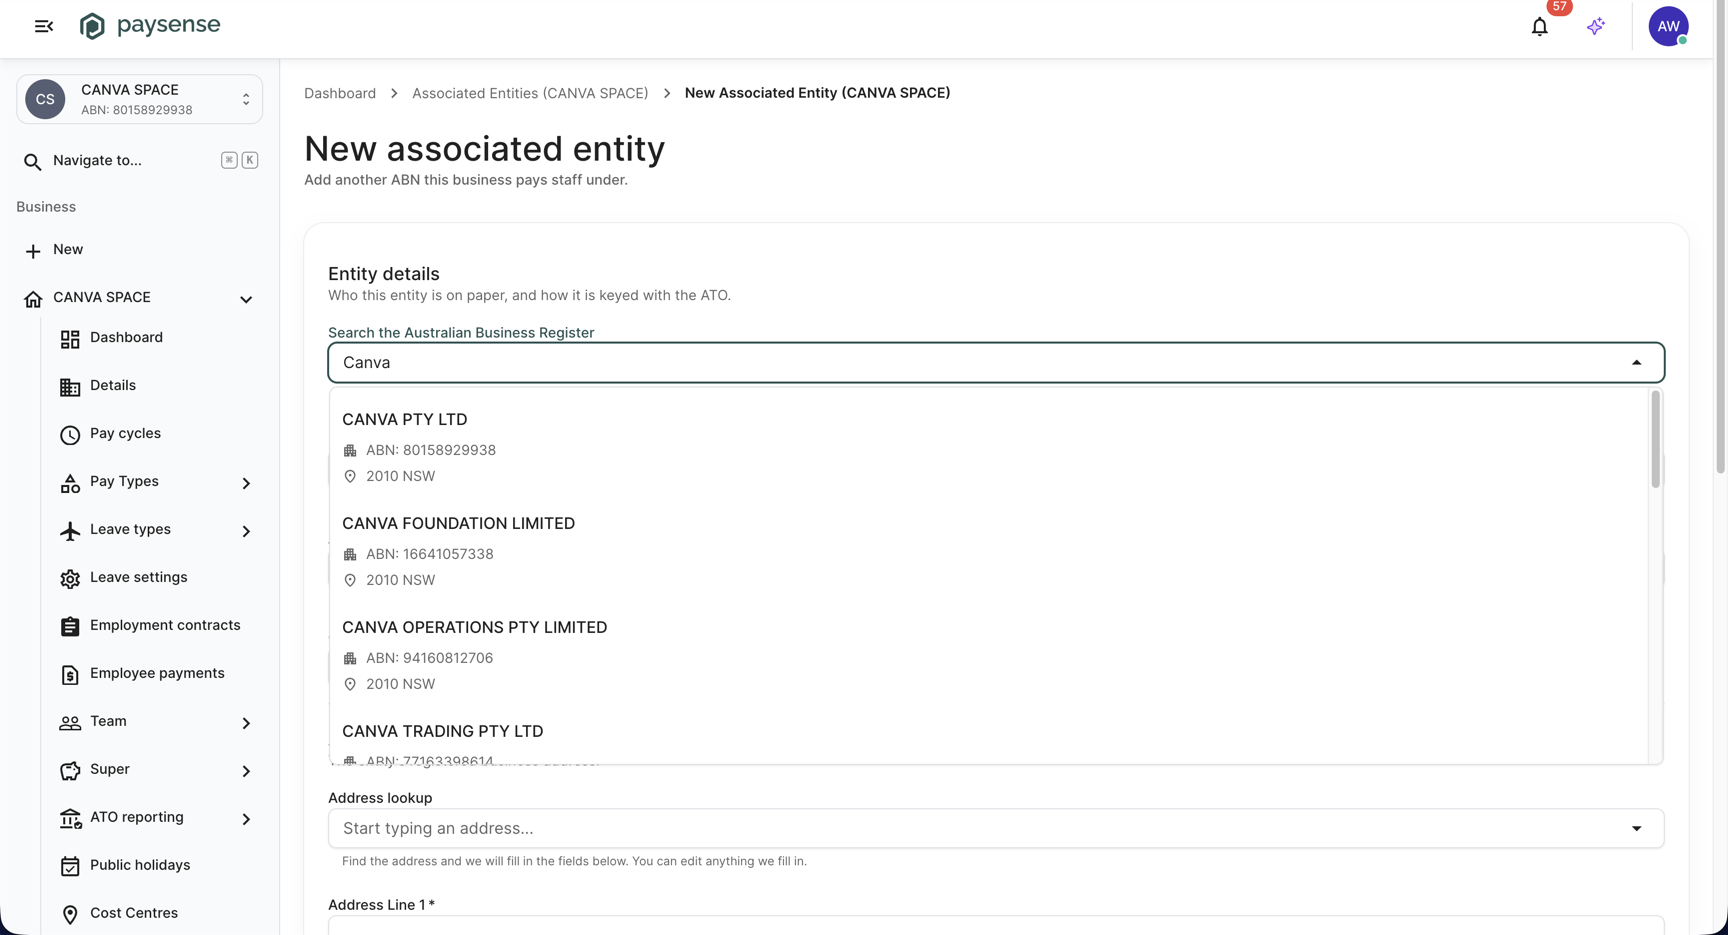Open the Address lookup dropdown arrow
Viewport: 1728px width, 935px height.
(x=1637, y=829)
